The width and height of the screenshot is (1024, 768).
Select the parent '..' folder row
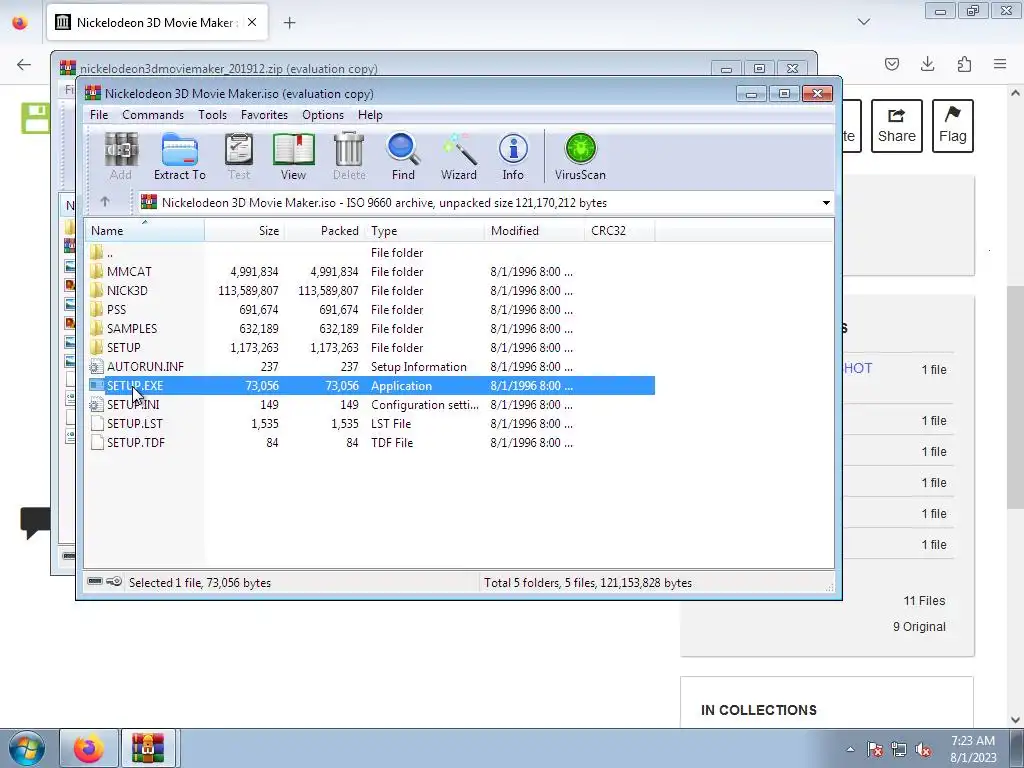point(370,253)
